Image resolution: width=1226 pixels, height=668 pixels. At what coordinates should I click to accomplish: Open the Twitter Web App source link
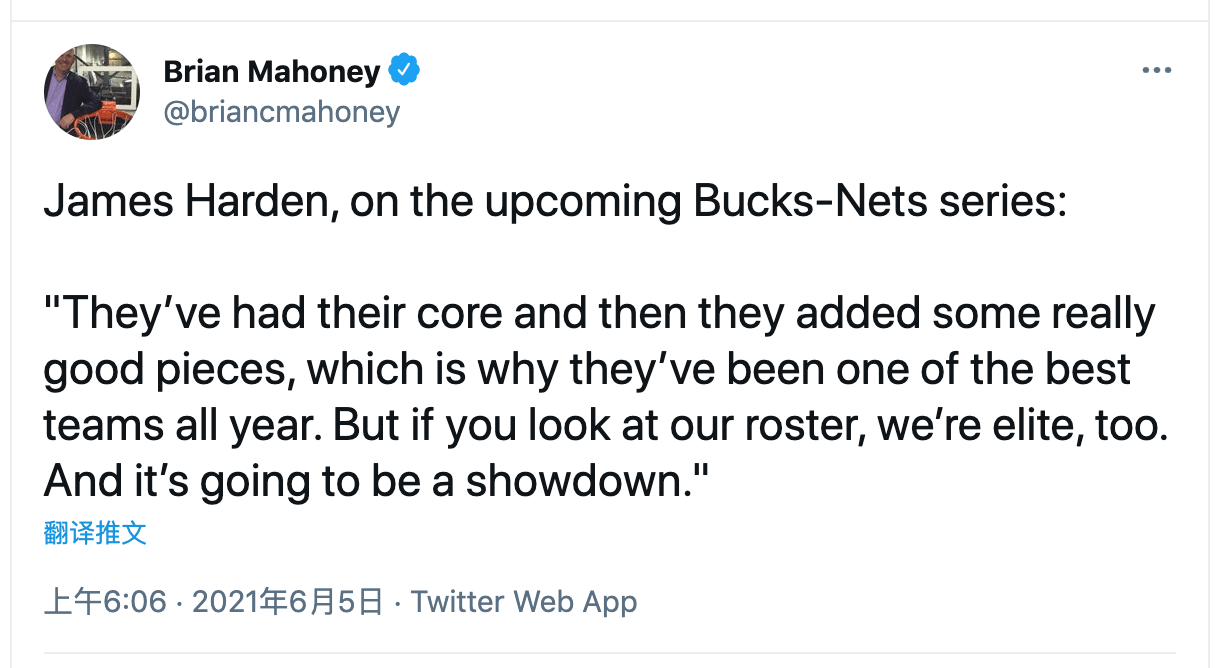(x=524, y=602)
